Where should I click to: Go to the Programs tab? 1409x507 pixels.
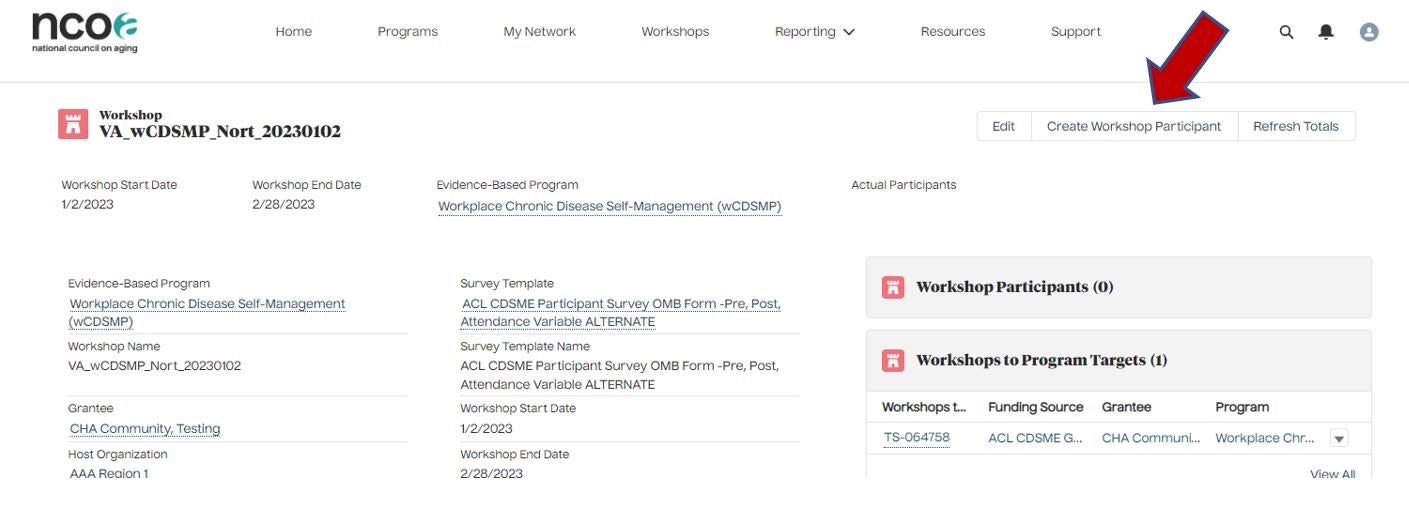click(x=407, y=32)
